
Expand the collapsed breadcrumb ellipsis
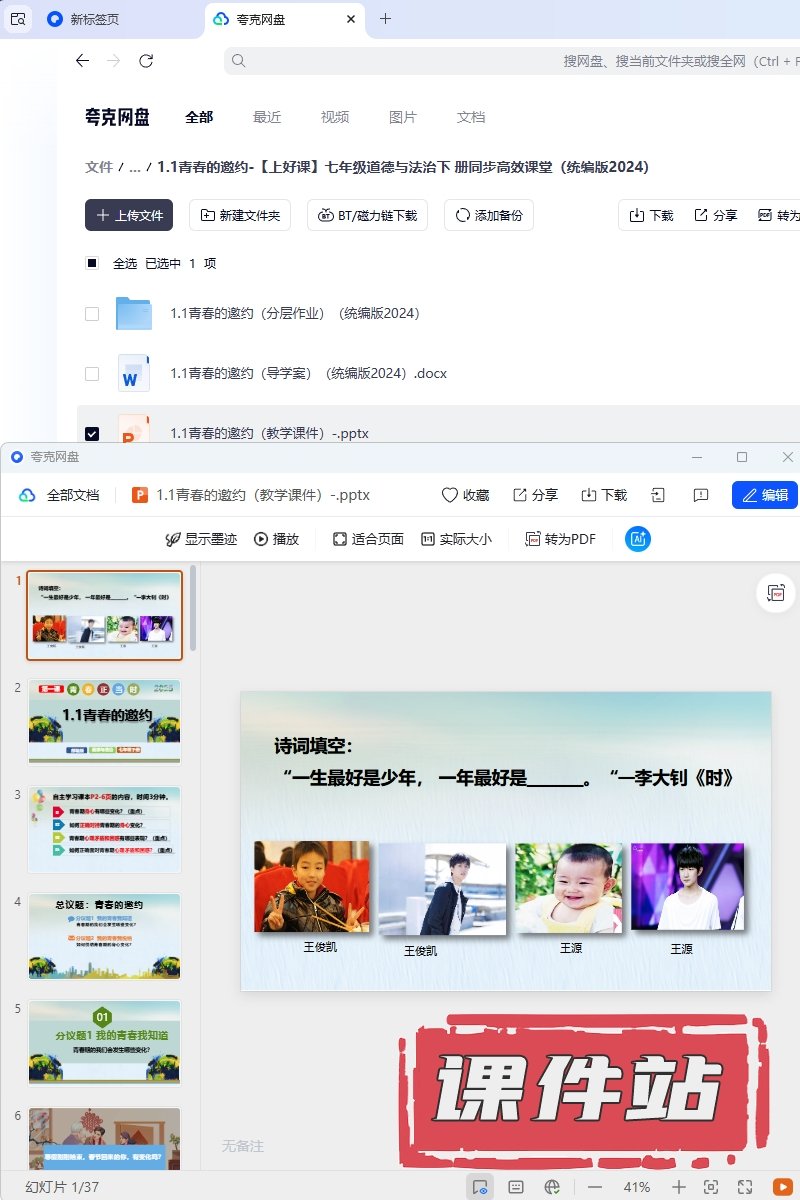[x=135, y=167]
